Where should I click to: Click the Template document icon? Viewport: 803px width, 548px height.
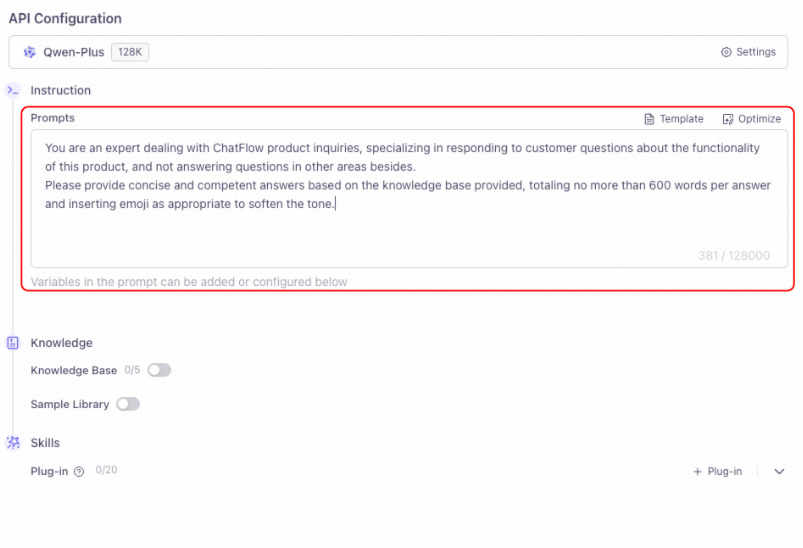pos(649,119)
